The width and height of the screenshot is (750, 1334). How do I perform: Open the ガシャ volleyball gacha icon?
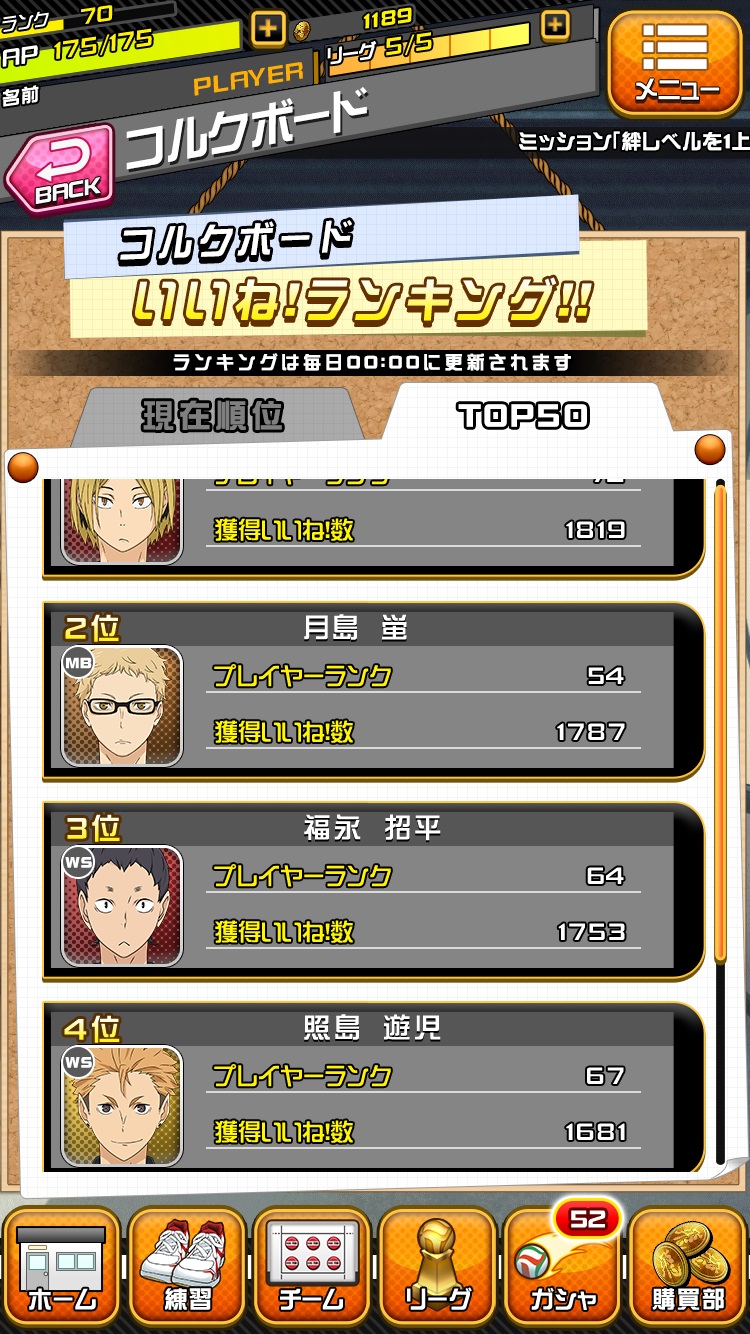pyautogui.click(x=563, y=1267)
